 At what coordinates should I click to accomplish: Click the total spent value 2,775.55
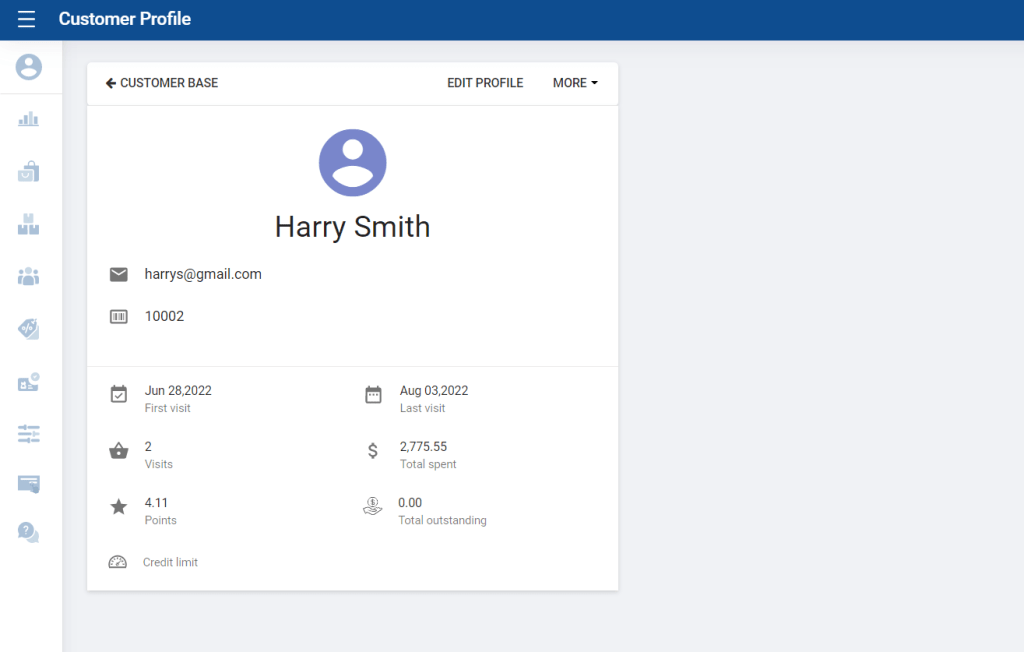click(424, 447)
